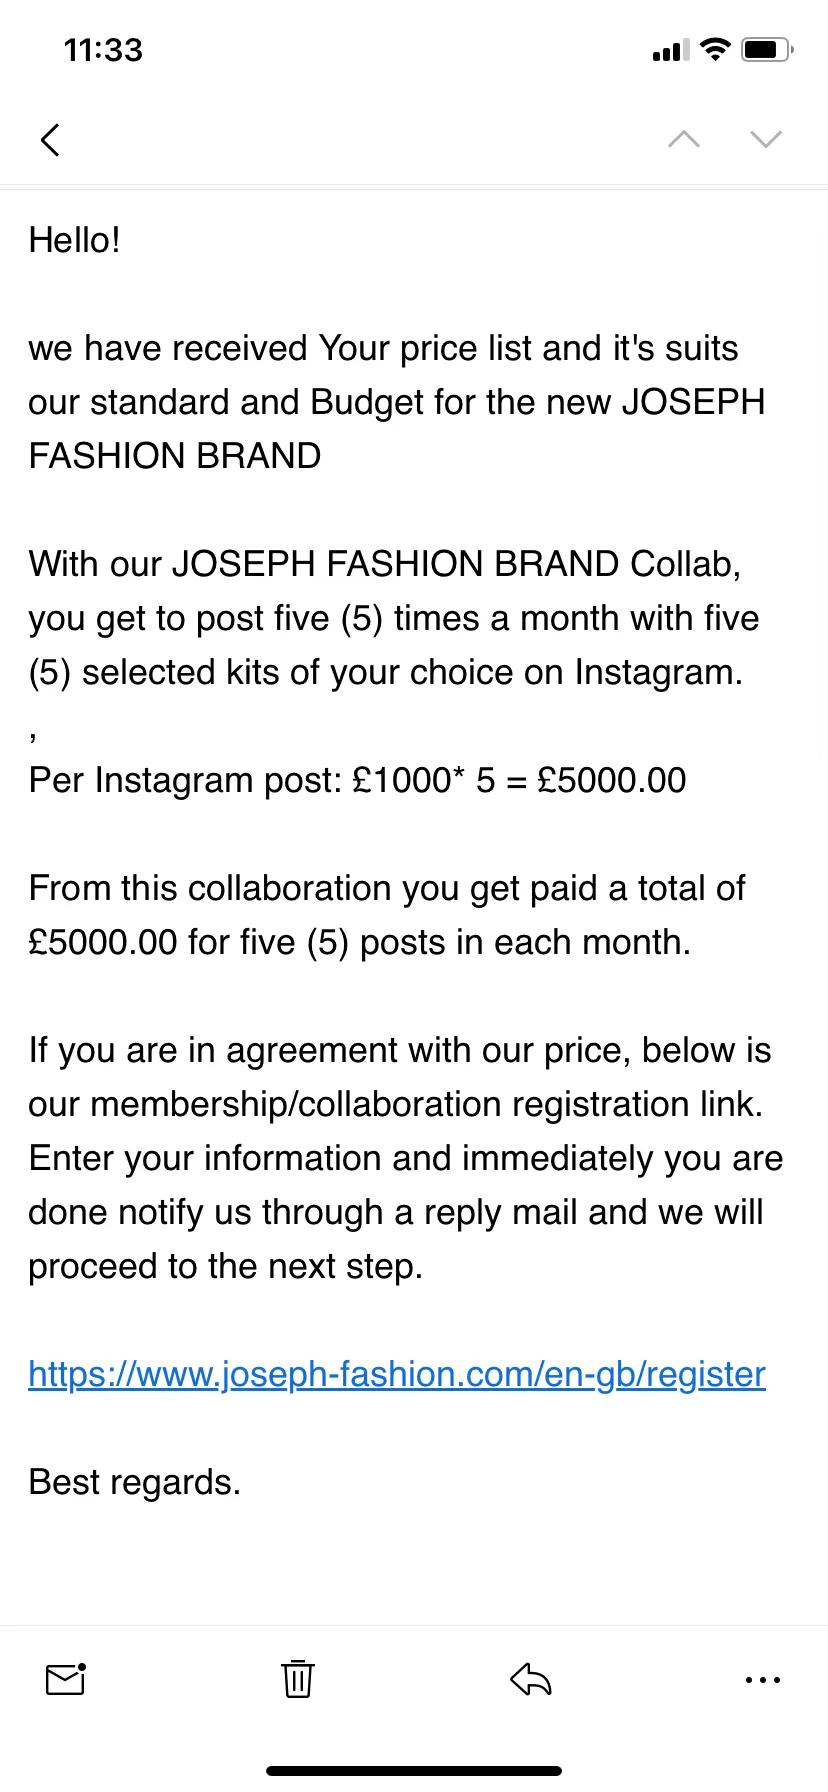Go back using the left chevron arrow
Screen dimensions: 828x1792
click(50, 139)
